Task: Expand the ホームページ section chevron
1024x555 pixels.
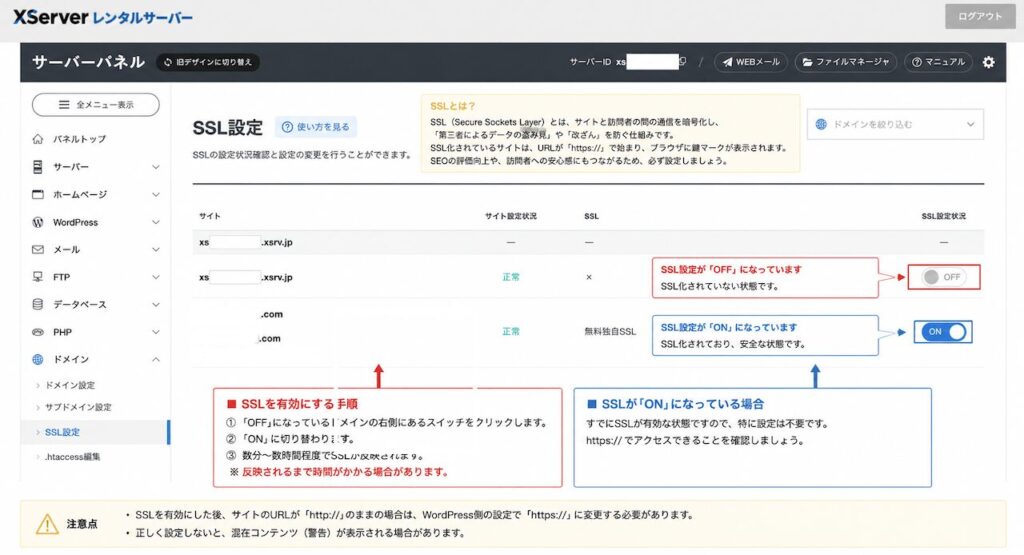Action: tap(155, 195)
